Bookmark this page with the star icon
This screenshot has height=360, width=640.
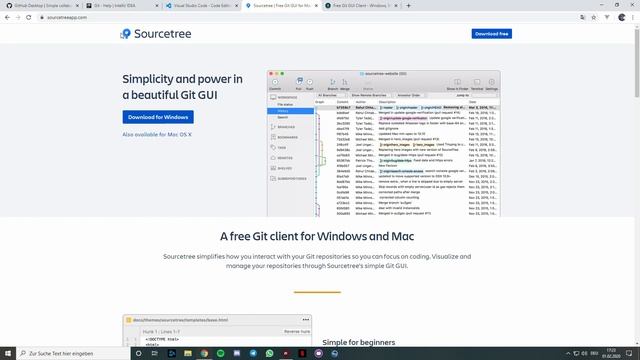[x=594, y=18]
